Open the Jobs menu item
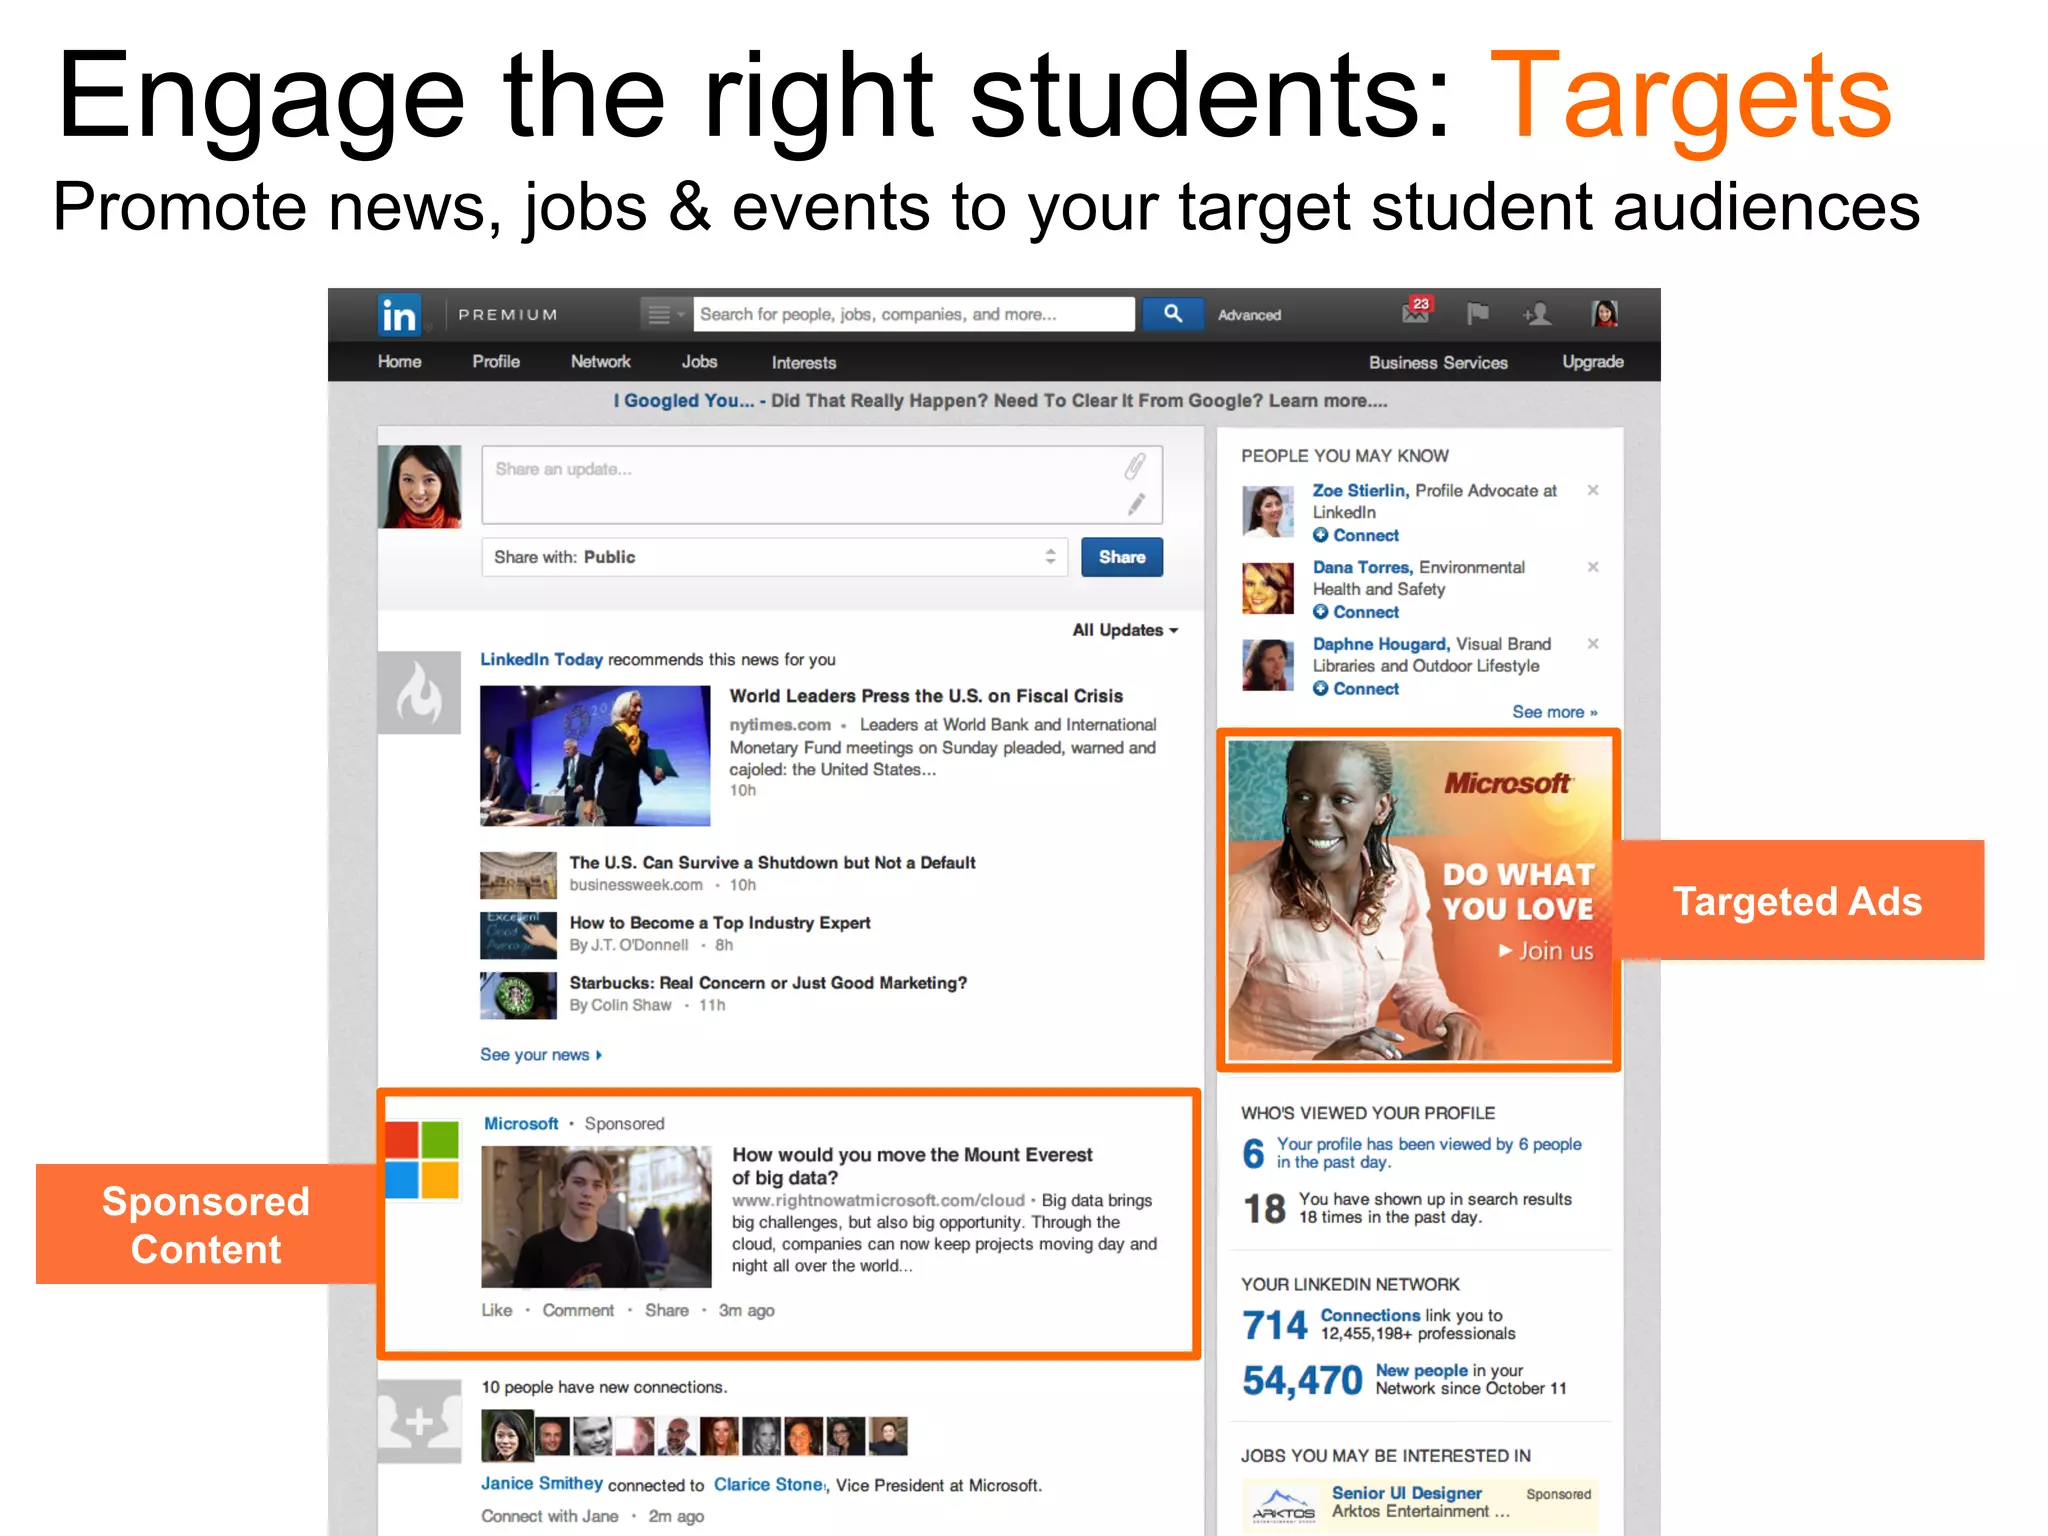The height and width of the screenshot is (1536, 2048). point(699,362)
